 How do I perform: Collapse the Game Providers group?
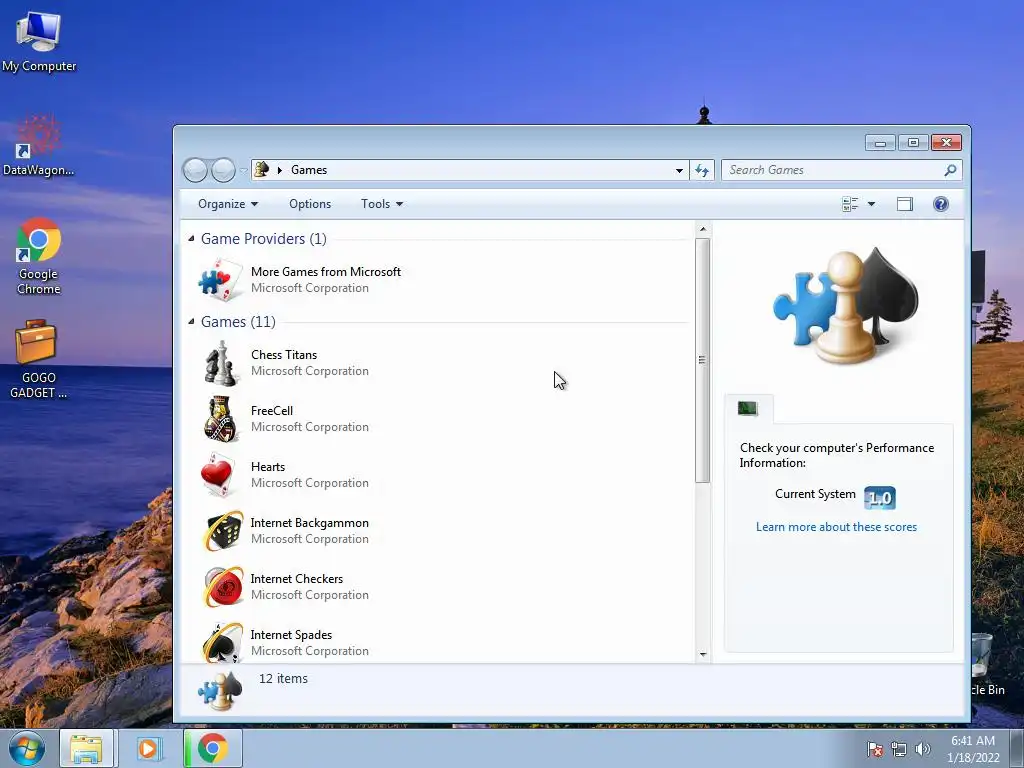click(x=191, y=239)
